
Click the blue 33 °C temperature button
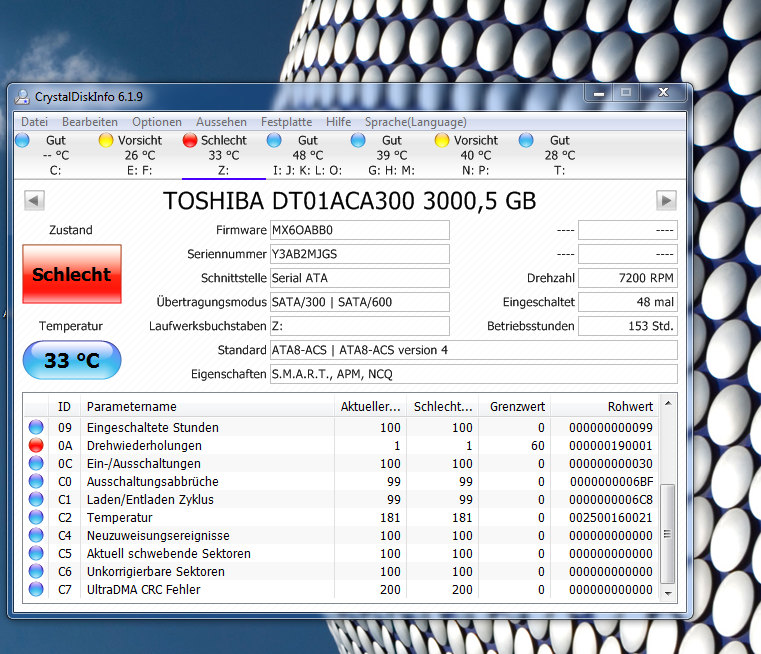[x=72, y=360]
